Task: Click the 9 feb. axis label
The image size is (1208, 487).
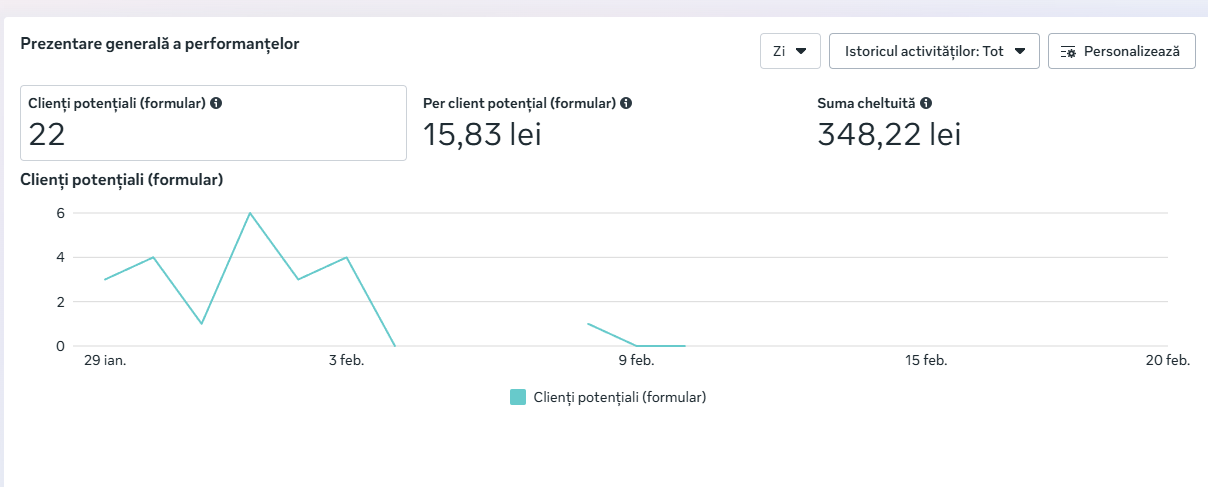Action: click(636, 360)
